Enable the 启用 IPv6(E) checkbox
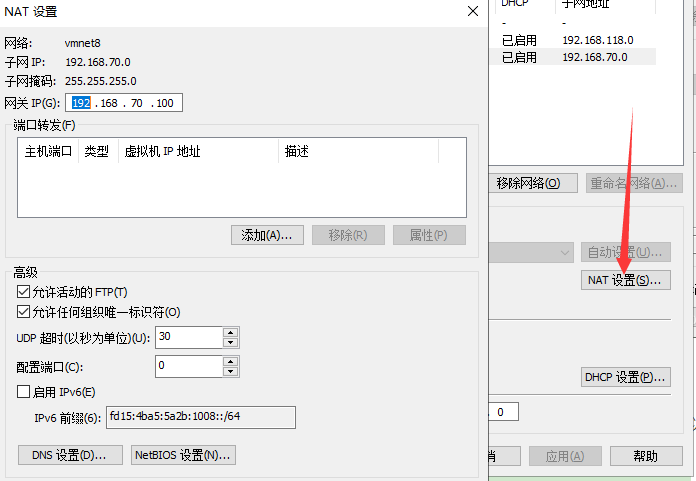This screenshot has width=696, height=481. point(23,392)
